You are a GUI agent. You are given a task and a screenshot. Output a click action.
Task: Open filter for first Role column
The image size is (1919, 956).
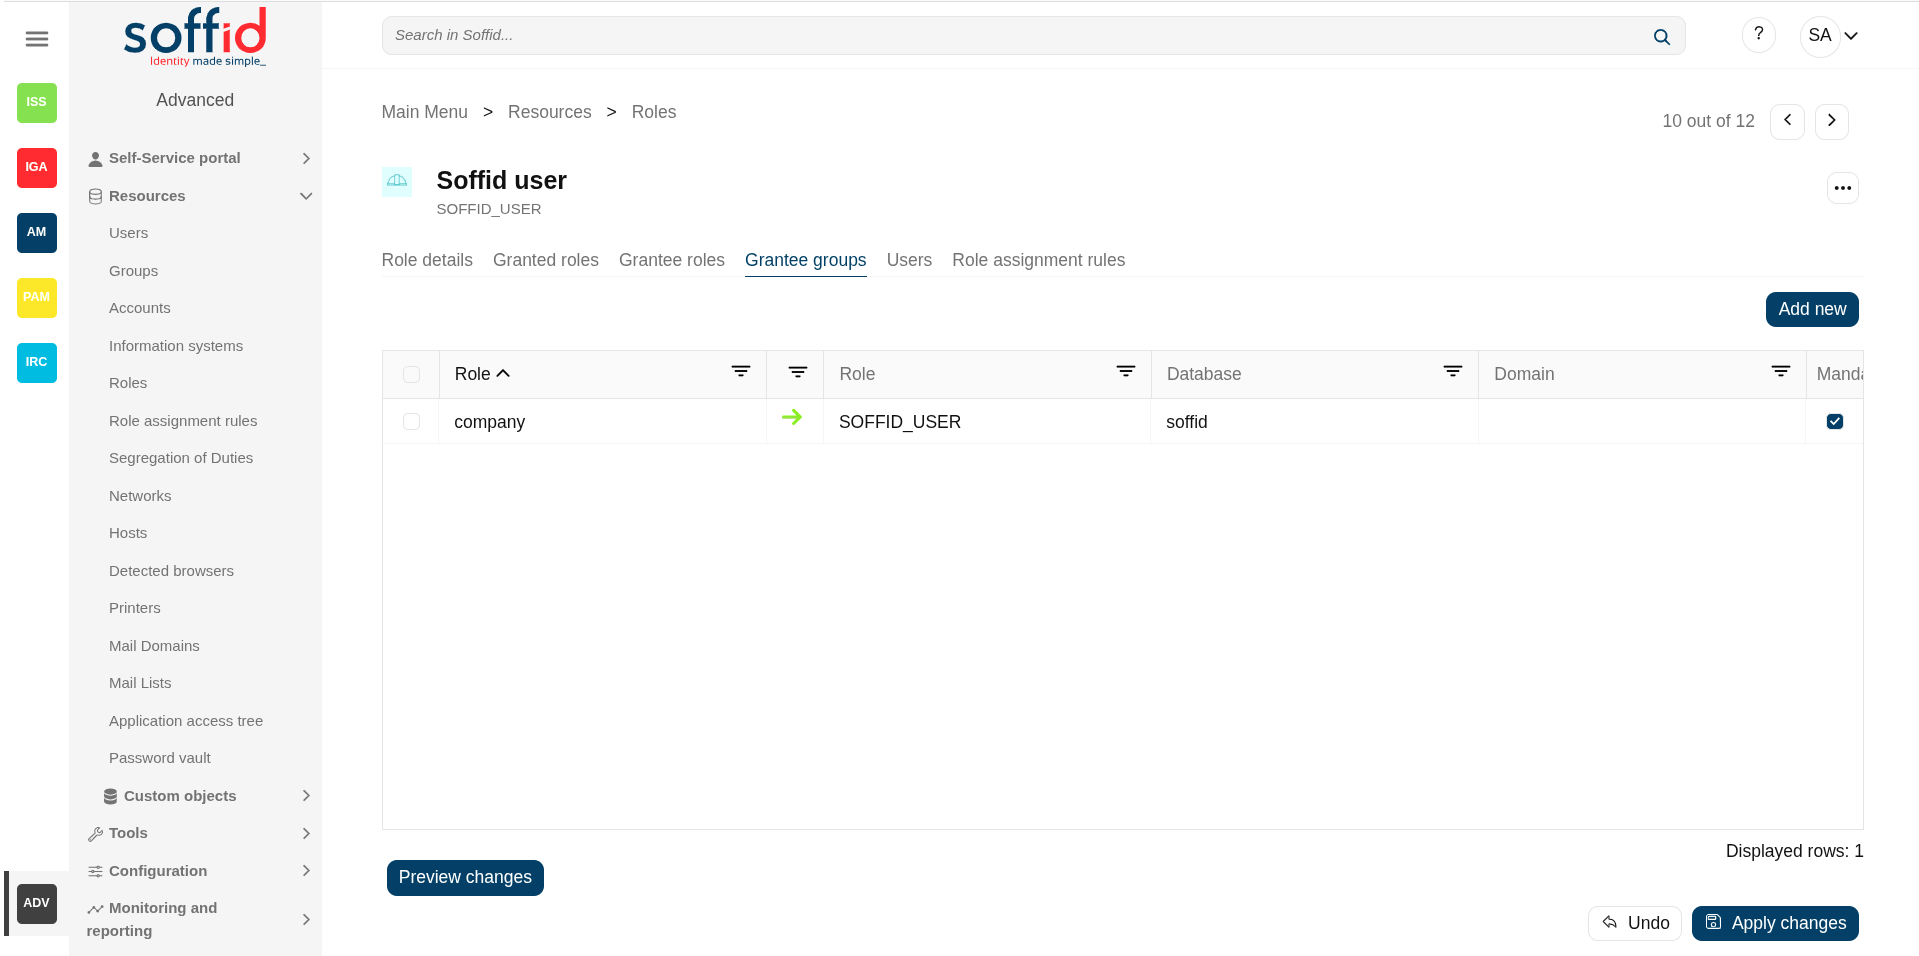pyautogui.click(x=741, y=372)
